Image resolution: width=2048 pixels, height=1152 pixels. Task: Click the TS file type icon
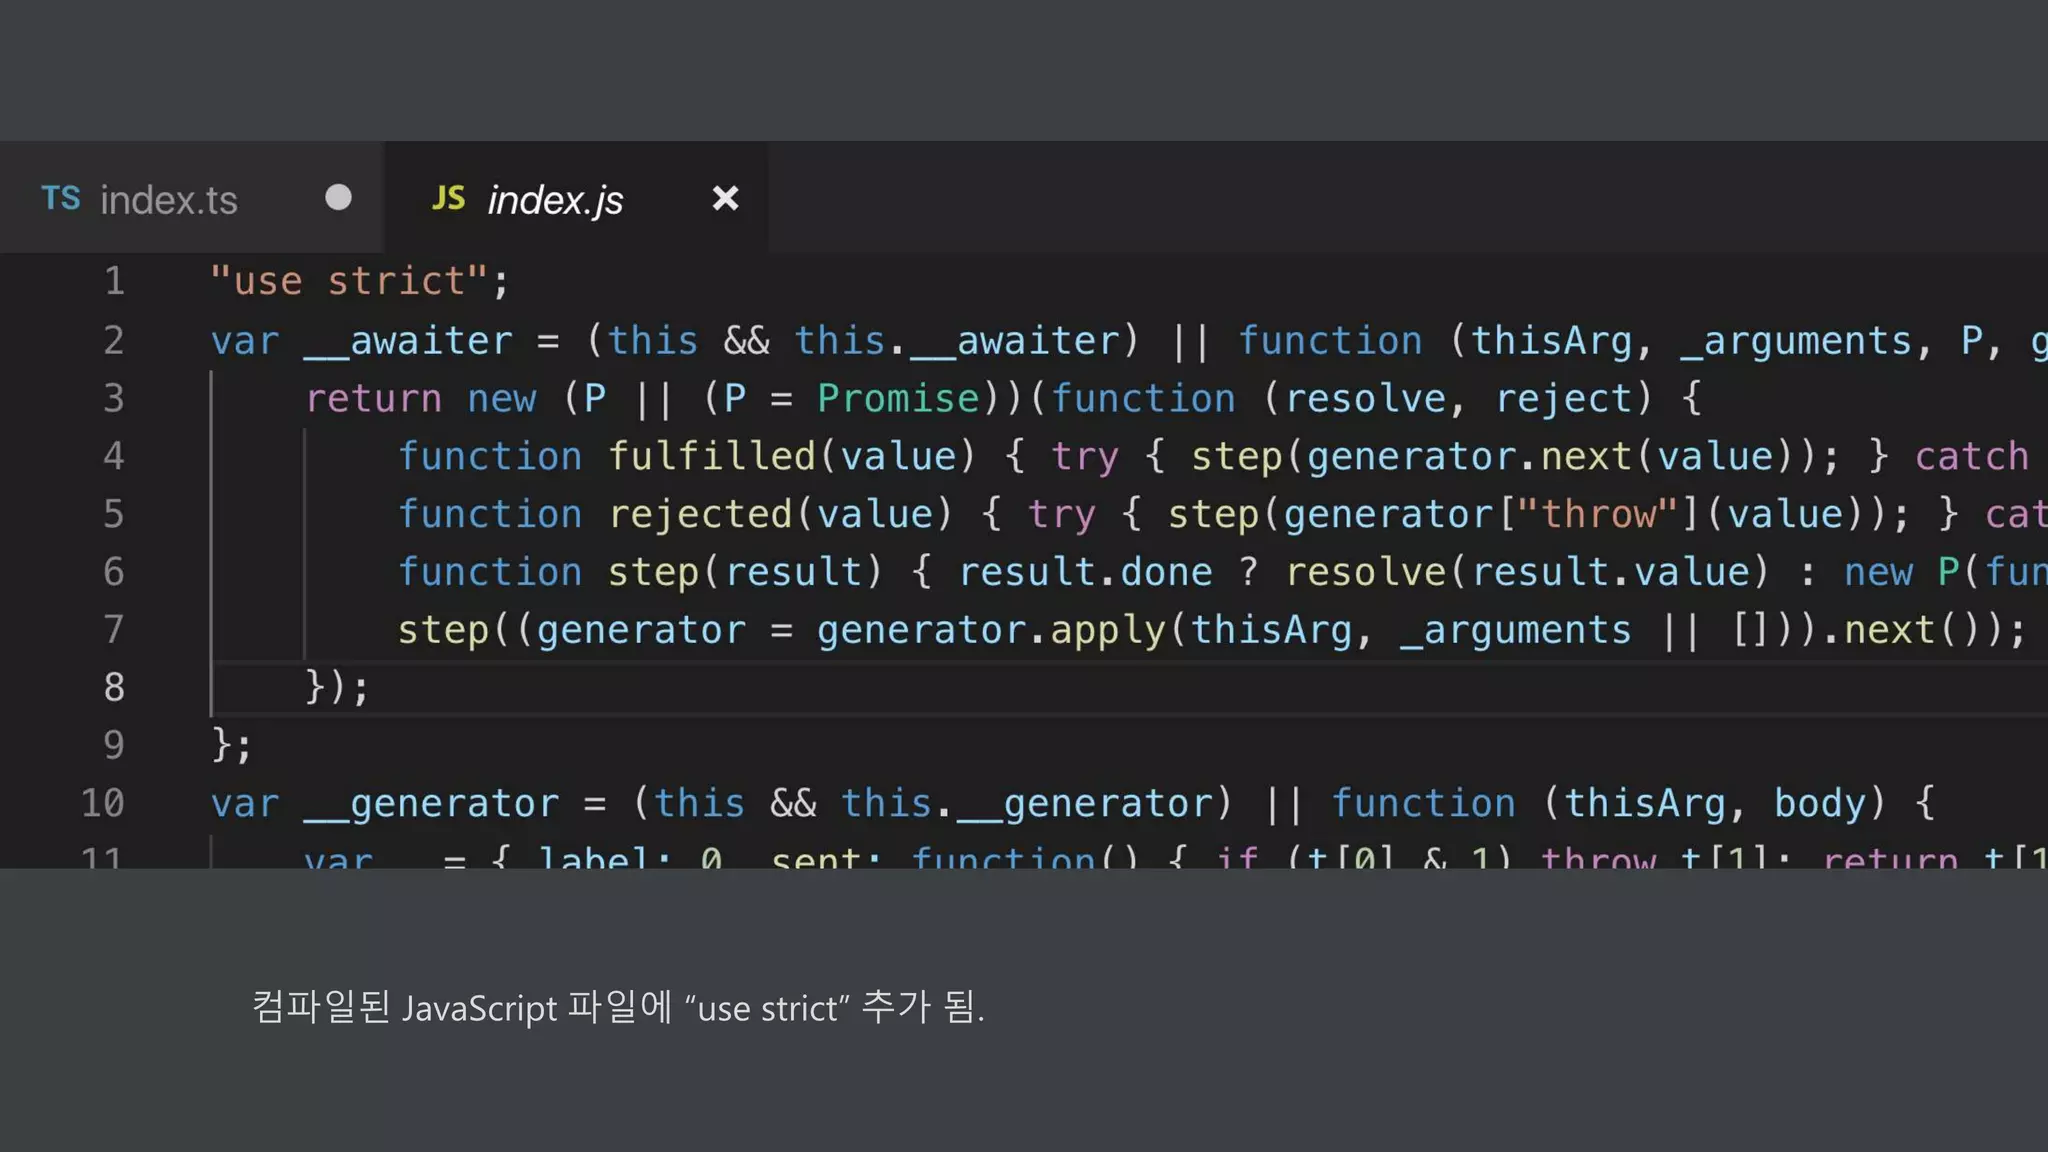point(61,198)
